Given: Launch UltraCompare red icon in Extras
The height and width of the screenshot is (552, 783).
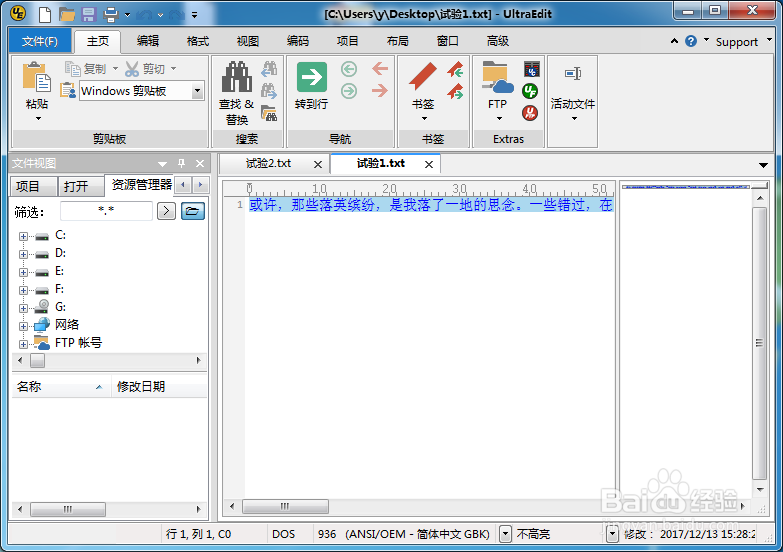Looking at the screenshot, I should pos(530,113).
